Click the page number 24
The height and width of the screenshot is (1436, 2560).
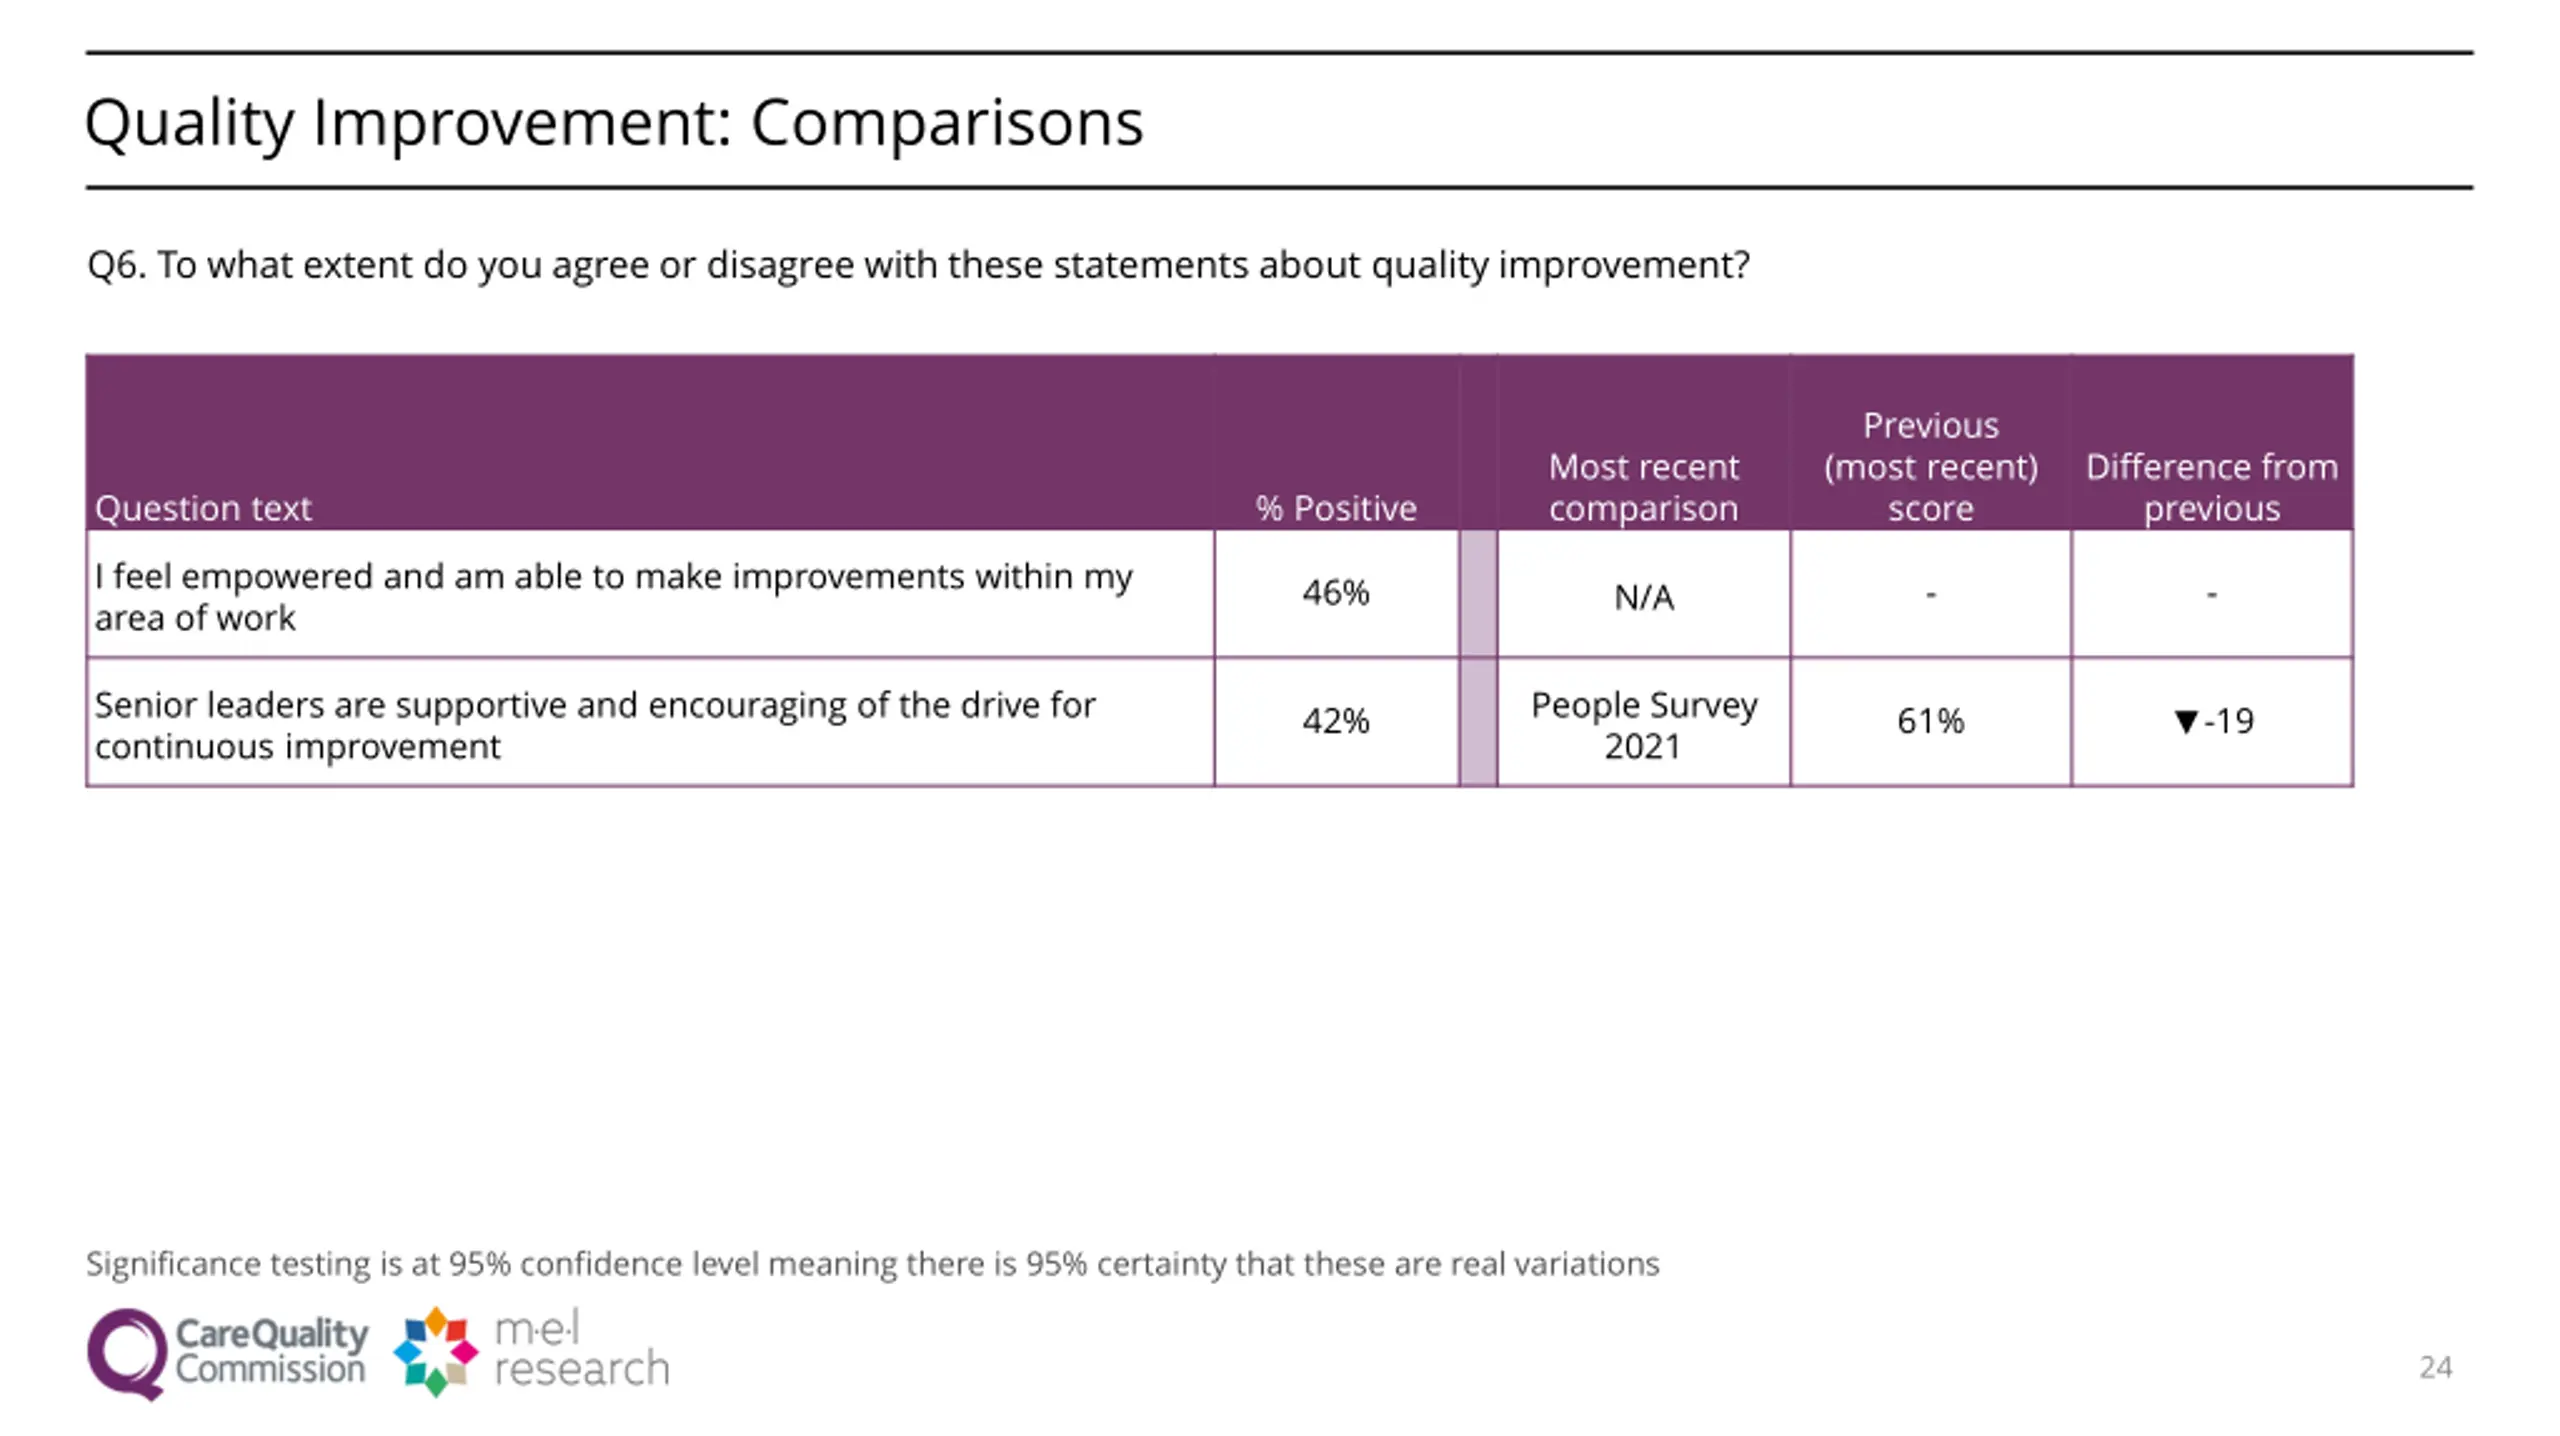pos(2435,1367)
